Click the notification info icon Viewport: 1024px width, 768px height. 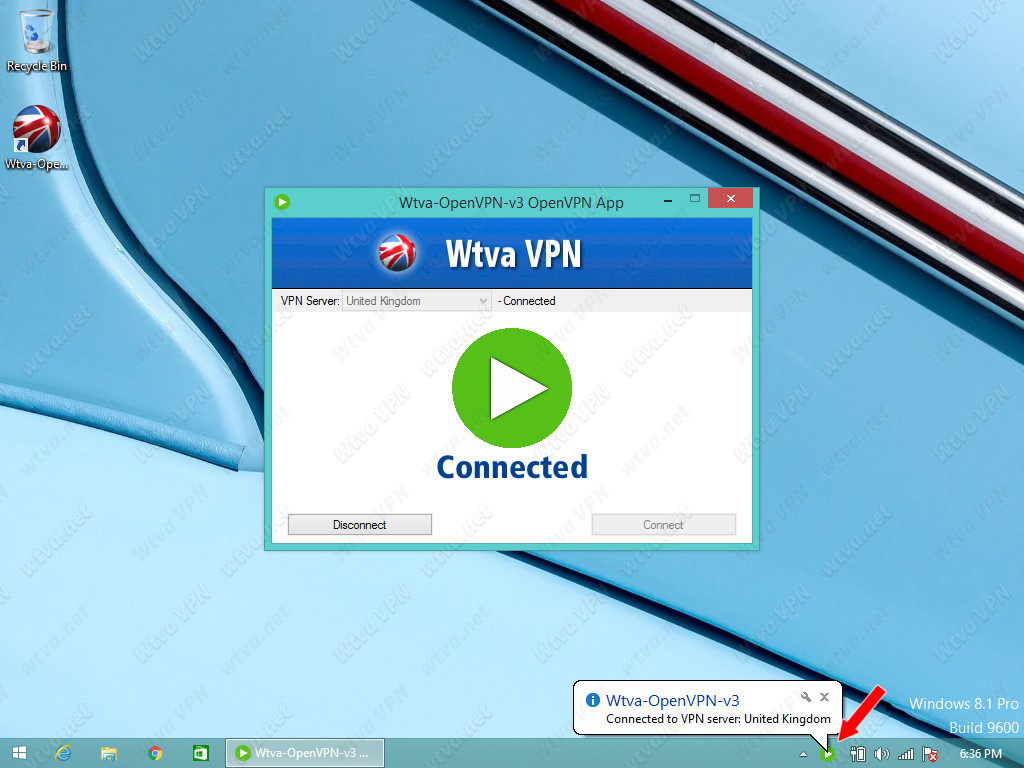[592, 700]
